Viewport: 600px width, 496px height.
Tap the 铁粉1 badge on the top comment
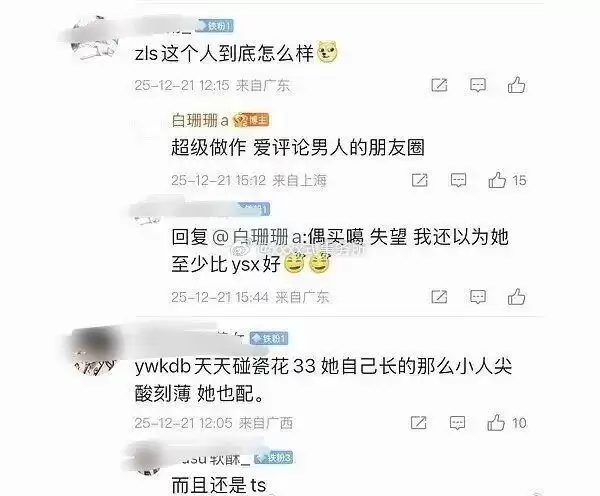coord(215,26)
